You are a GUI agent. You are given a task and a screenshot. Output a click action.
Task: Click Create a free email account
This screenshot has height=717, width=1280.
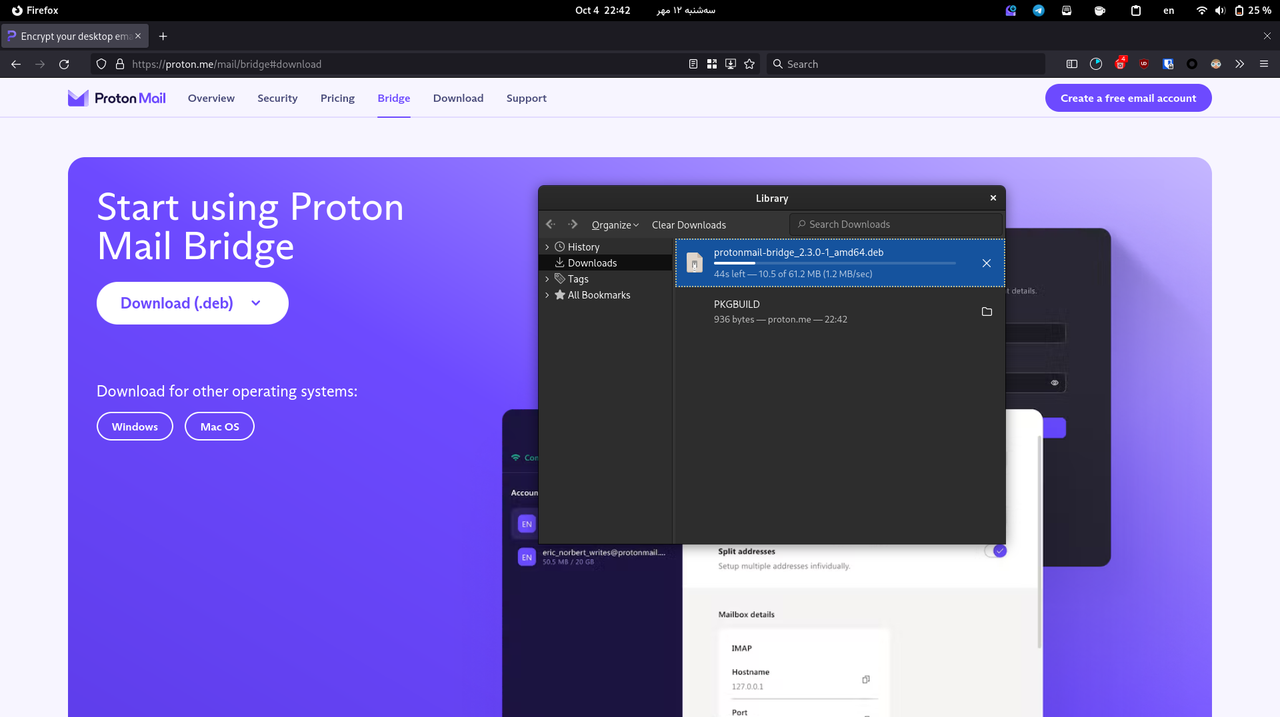pyautogui.click(x=1128, y=98)
